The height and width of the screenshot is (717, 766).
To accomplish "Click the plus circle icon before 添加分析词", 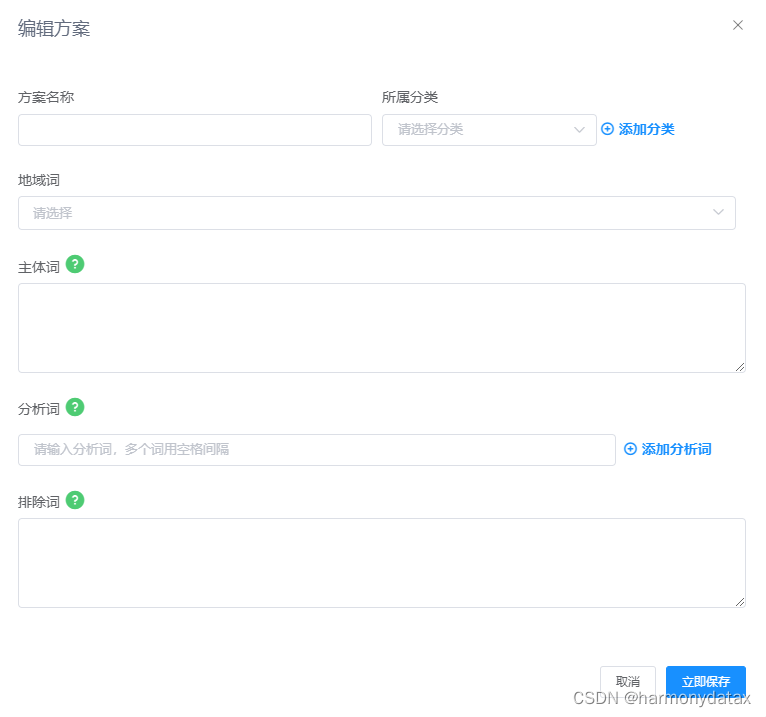I will click(x=630, y=449).
